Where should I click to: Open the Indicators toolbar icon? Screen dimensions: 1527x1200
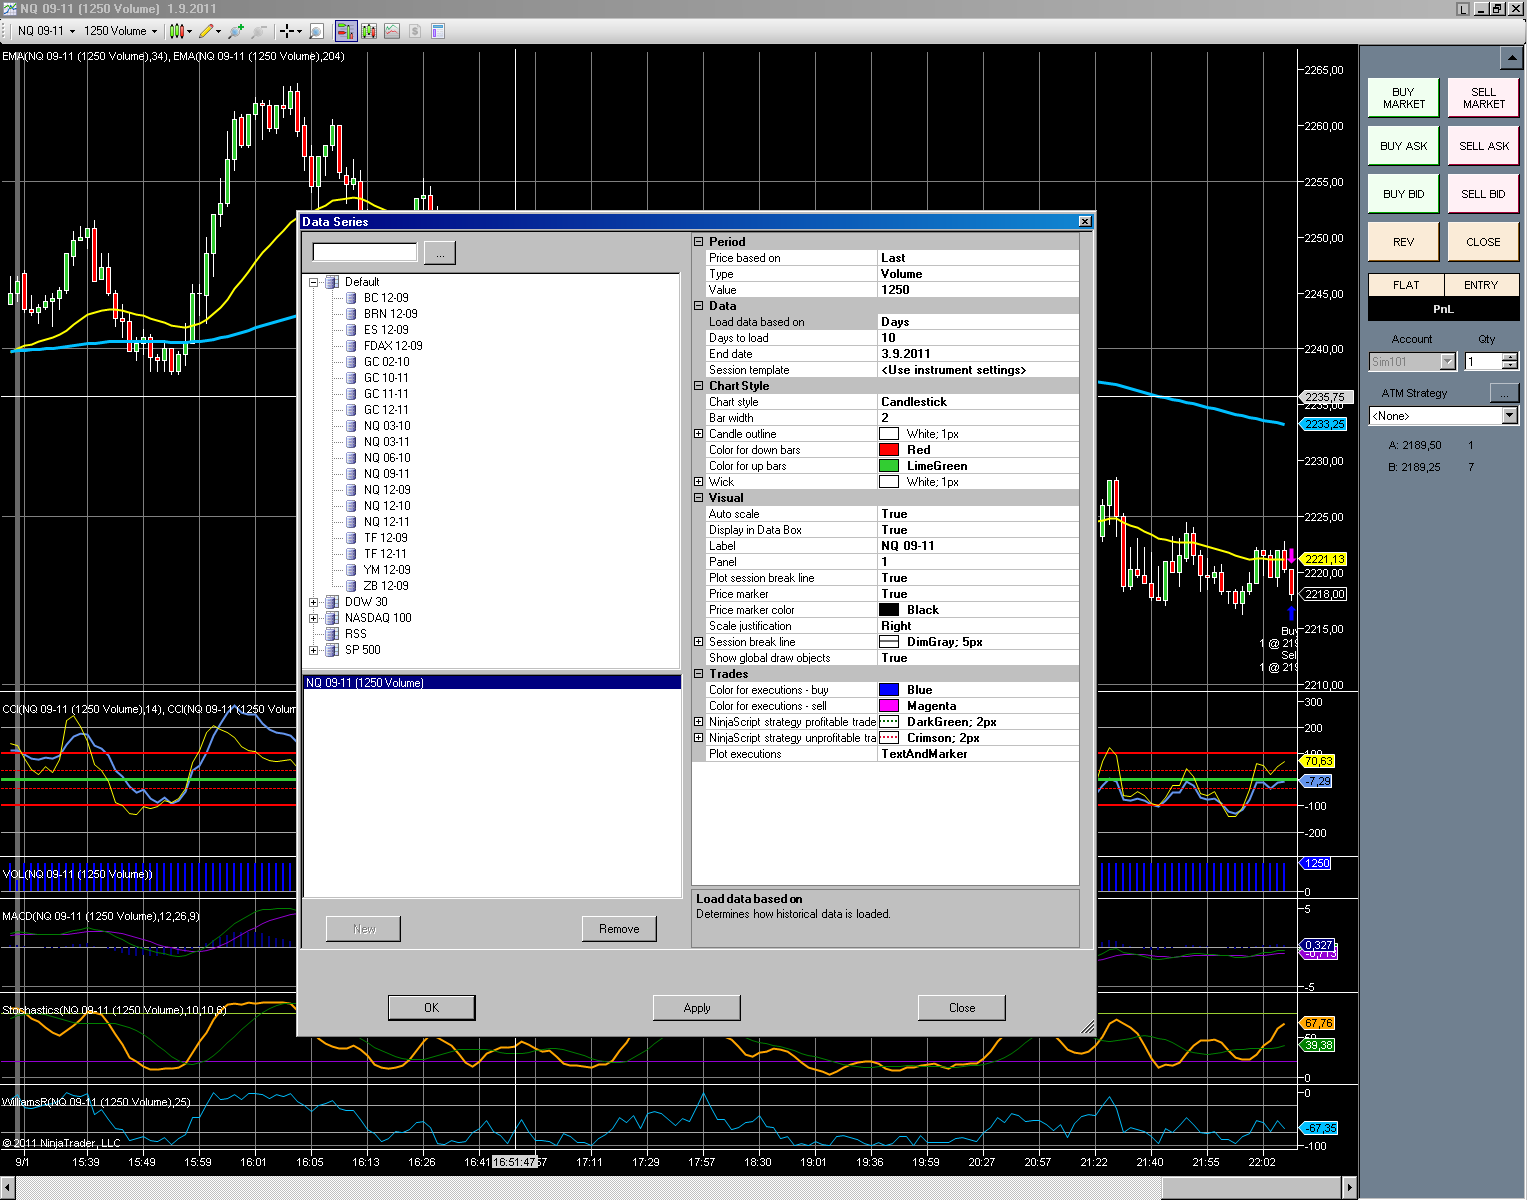point(392,31)
